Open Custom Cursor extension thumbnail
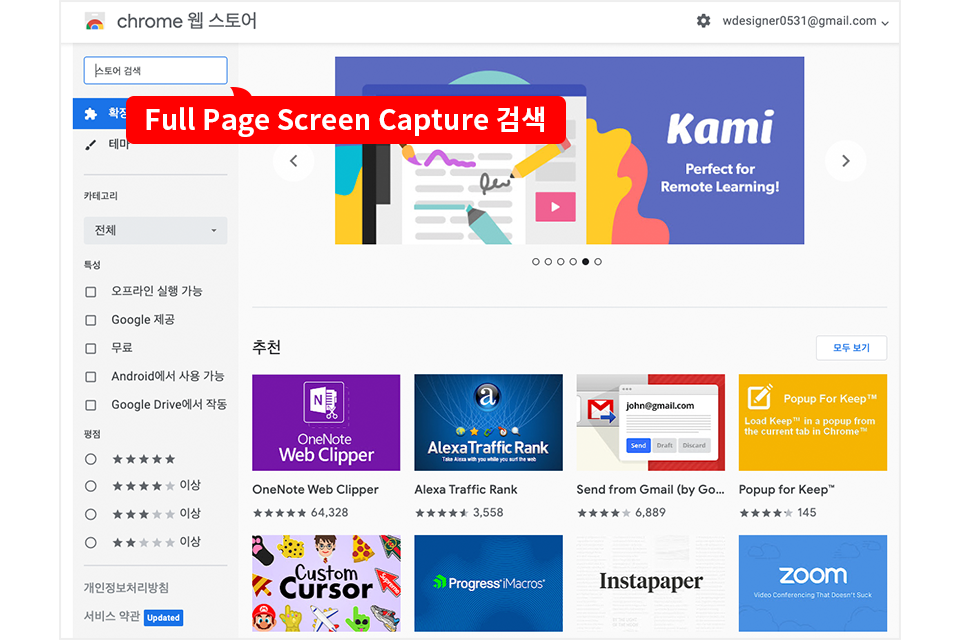 coord(326,583)
